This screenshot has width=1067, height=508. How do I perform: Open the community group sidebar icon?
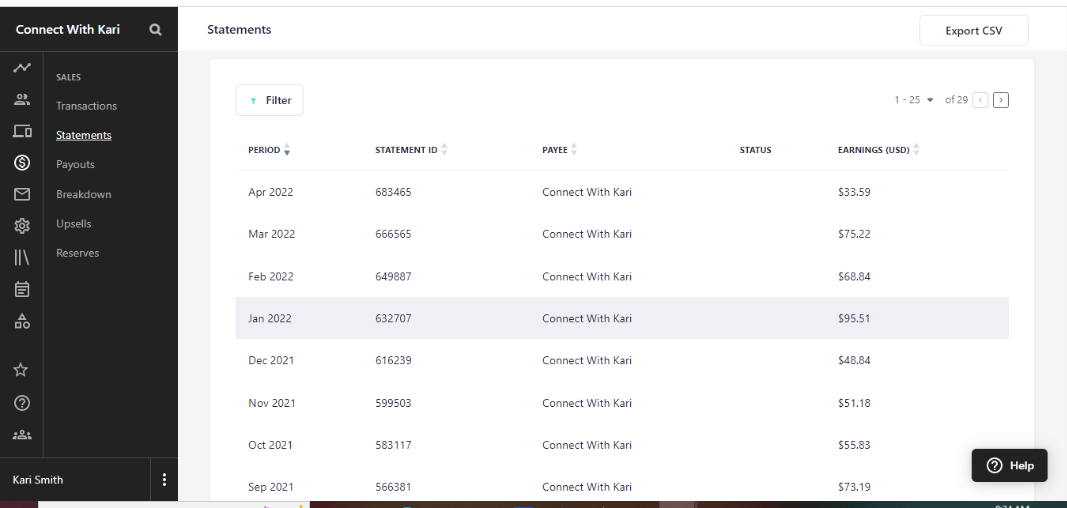coord(22,435)
